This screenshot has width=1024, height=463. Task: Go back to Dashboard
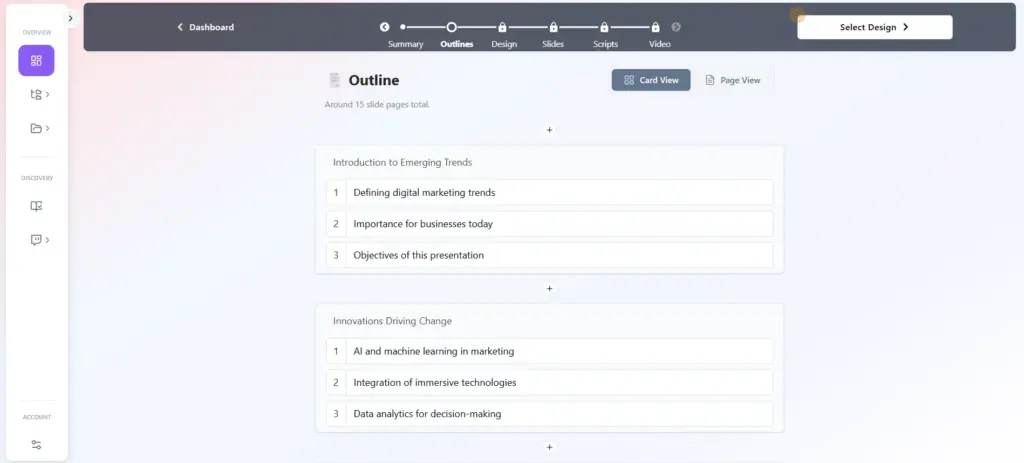(x=205, y=27)
